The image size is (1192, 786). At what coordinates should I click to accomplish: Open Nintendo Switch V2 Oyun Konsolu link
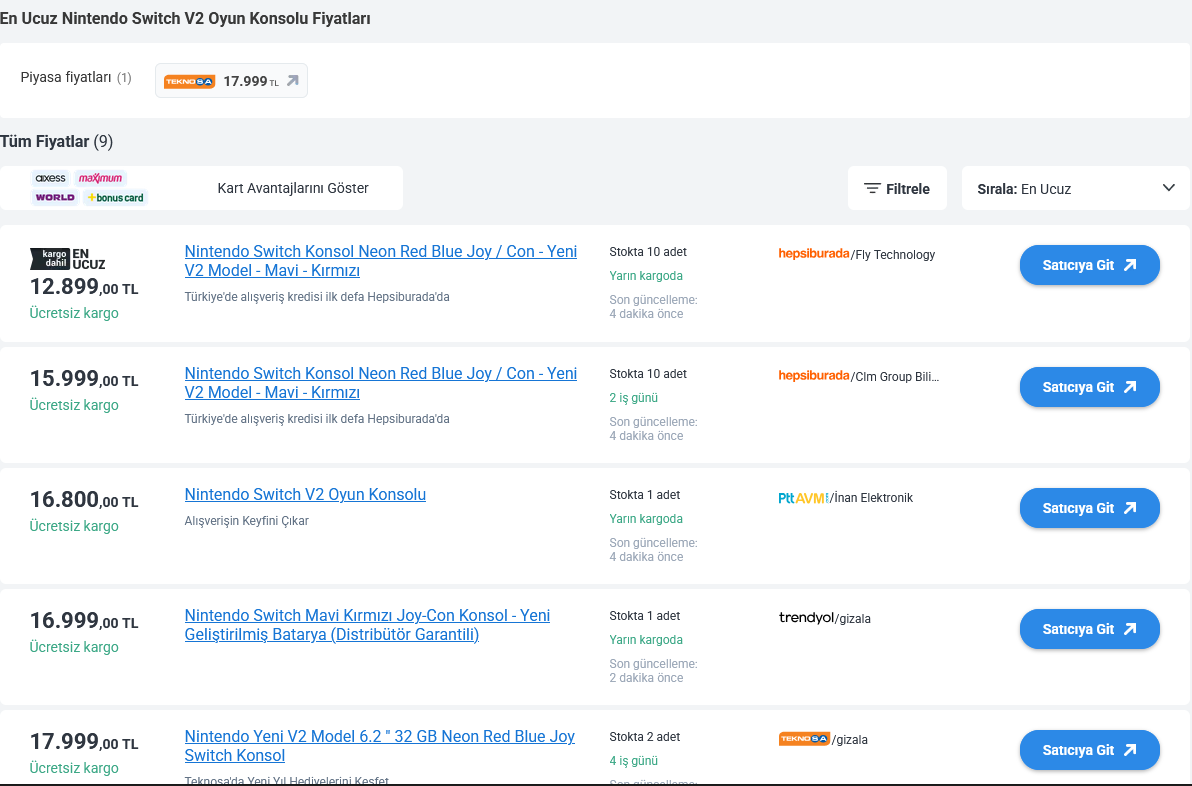[x=305, y=495]
